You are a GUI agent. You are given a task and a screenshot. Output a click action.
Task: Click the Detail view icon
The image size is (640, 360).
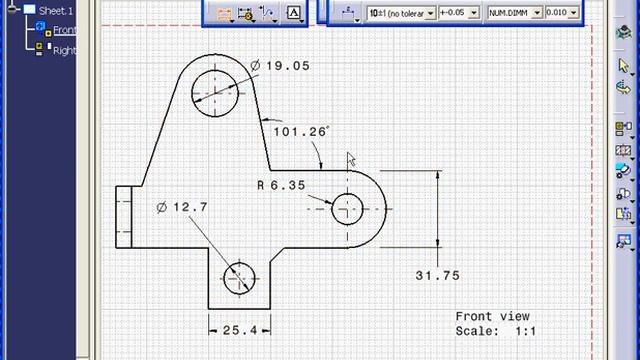click(623, 171)
